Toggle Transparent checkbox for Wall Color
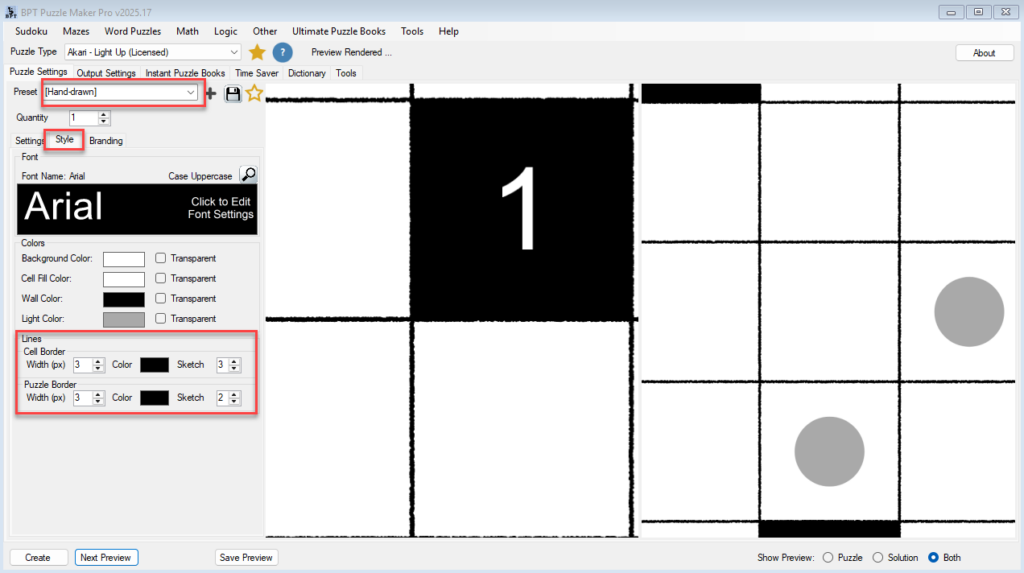The width and height of the screenshot is (1024, 573). tap(160, 299)
